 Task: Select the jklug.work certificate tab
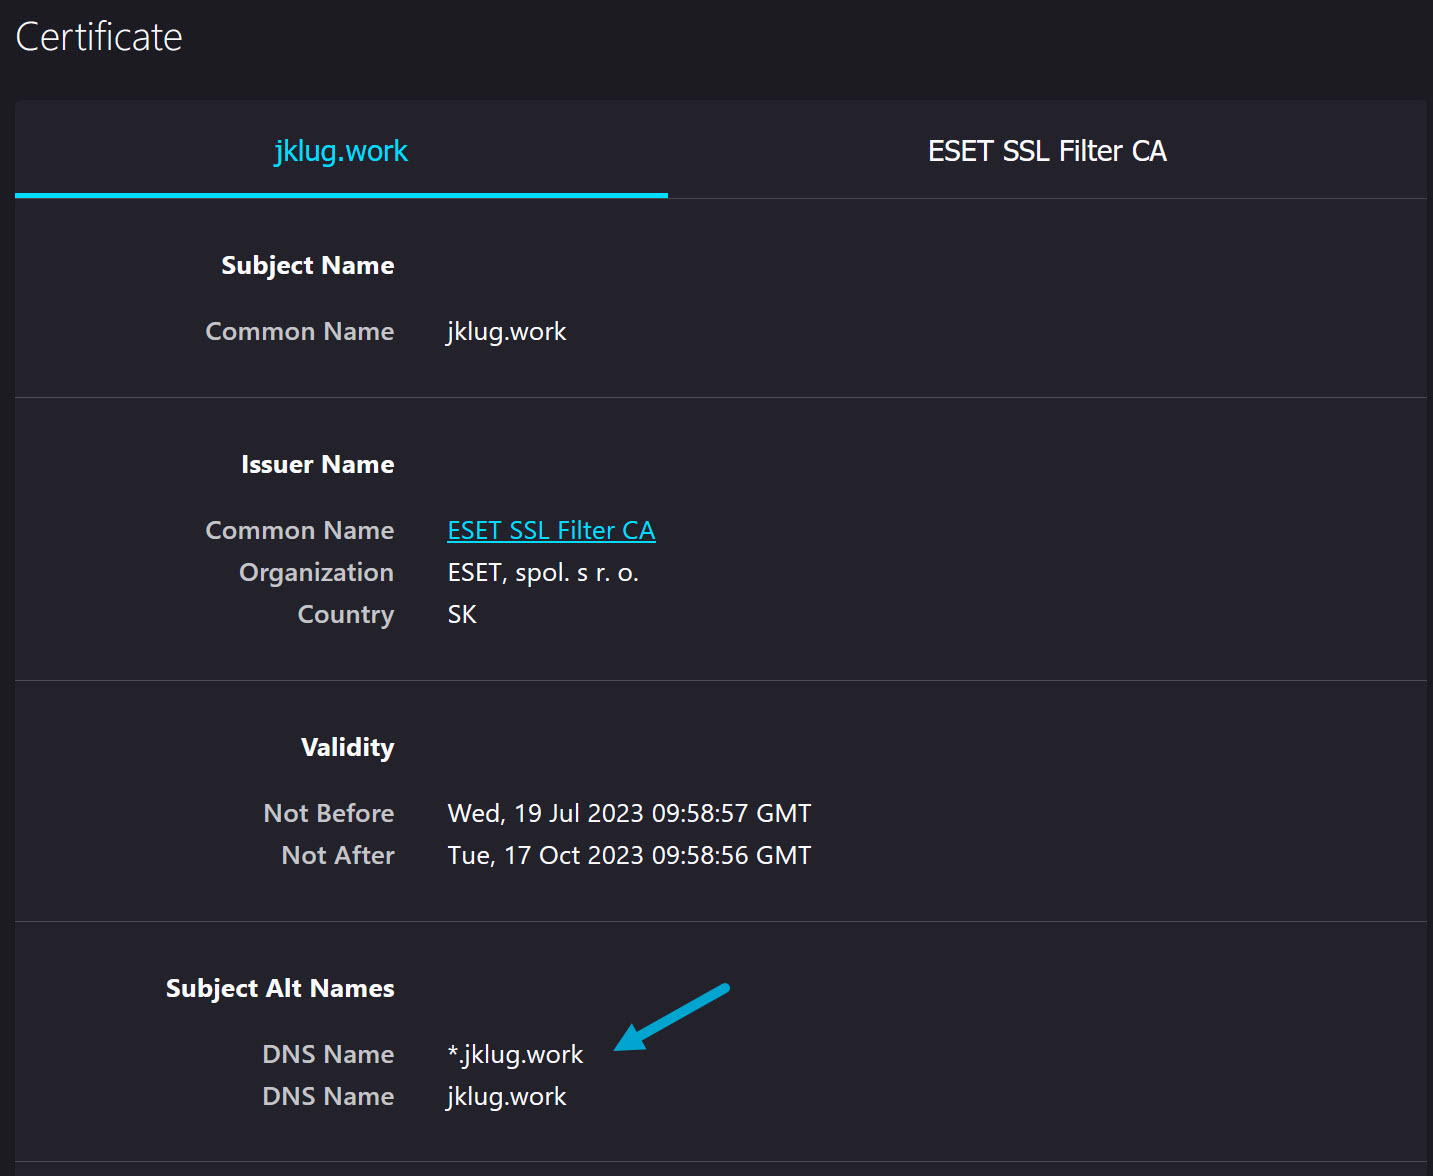[x=341, y=150]
